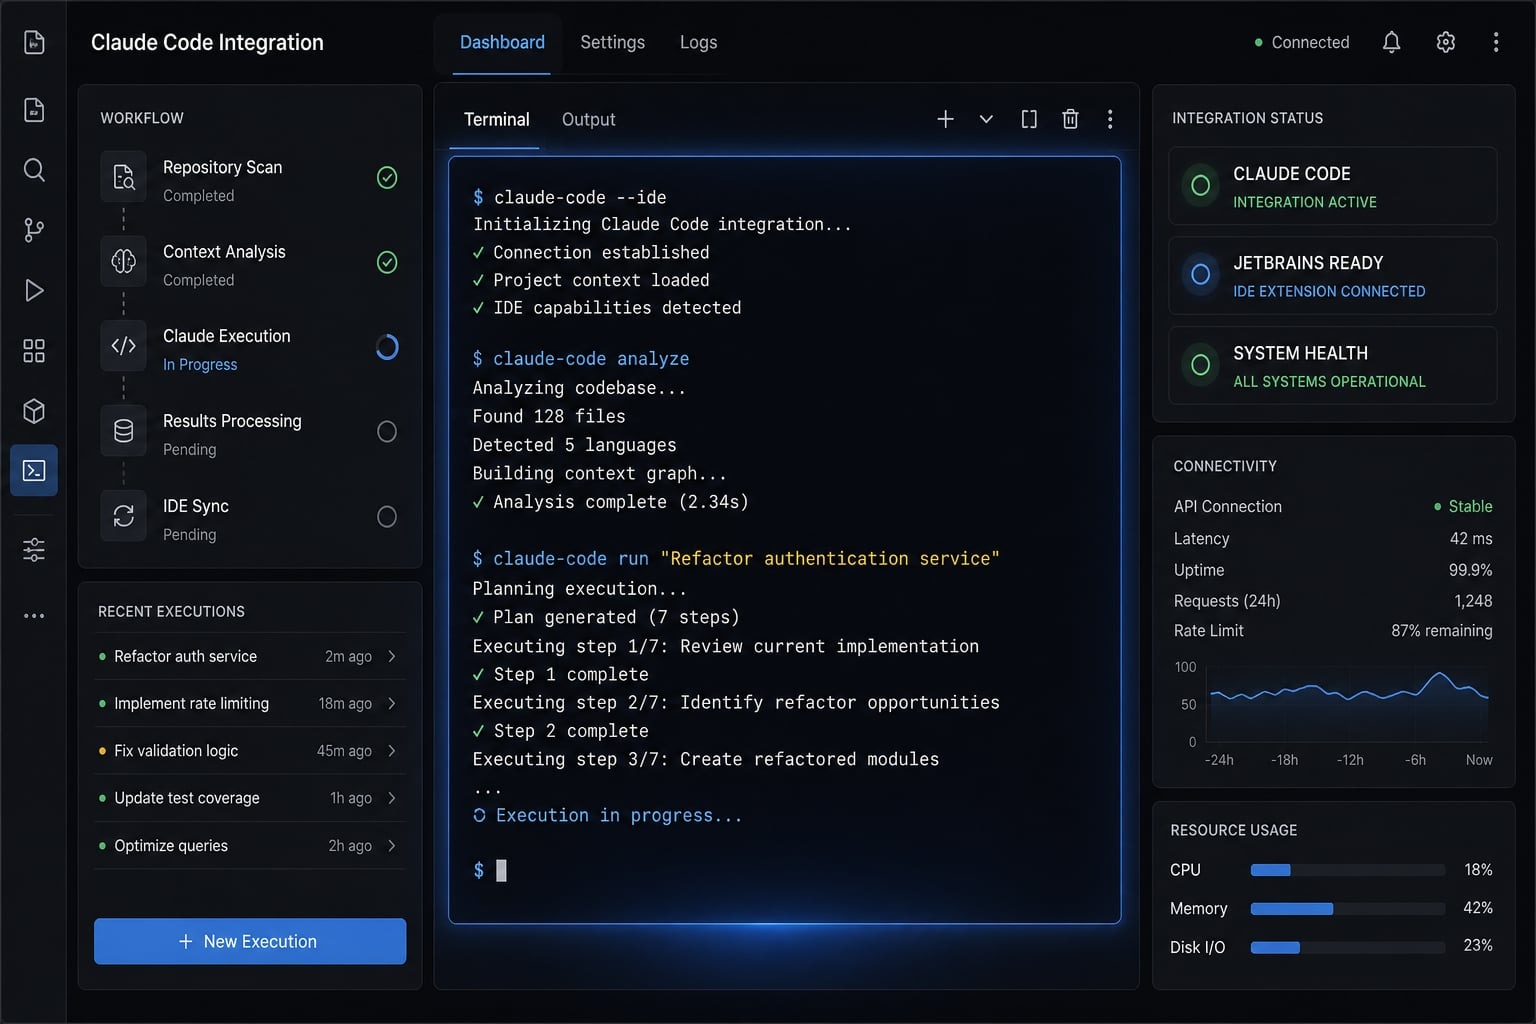This screenshot has height=1024, width=1536.
Task: Open the notifications bell
Action: (x=1391, y=42)
